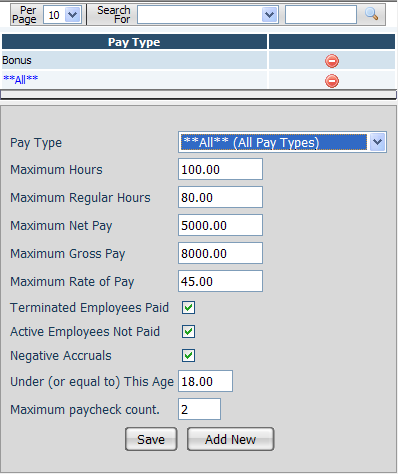This screenshot has height=474, width=398.
Task: Click the Negative Accruals label
Action: point(61,356)
